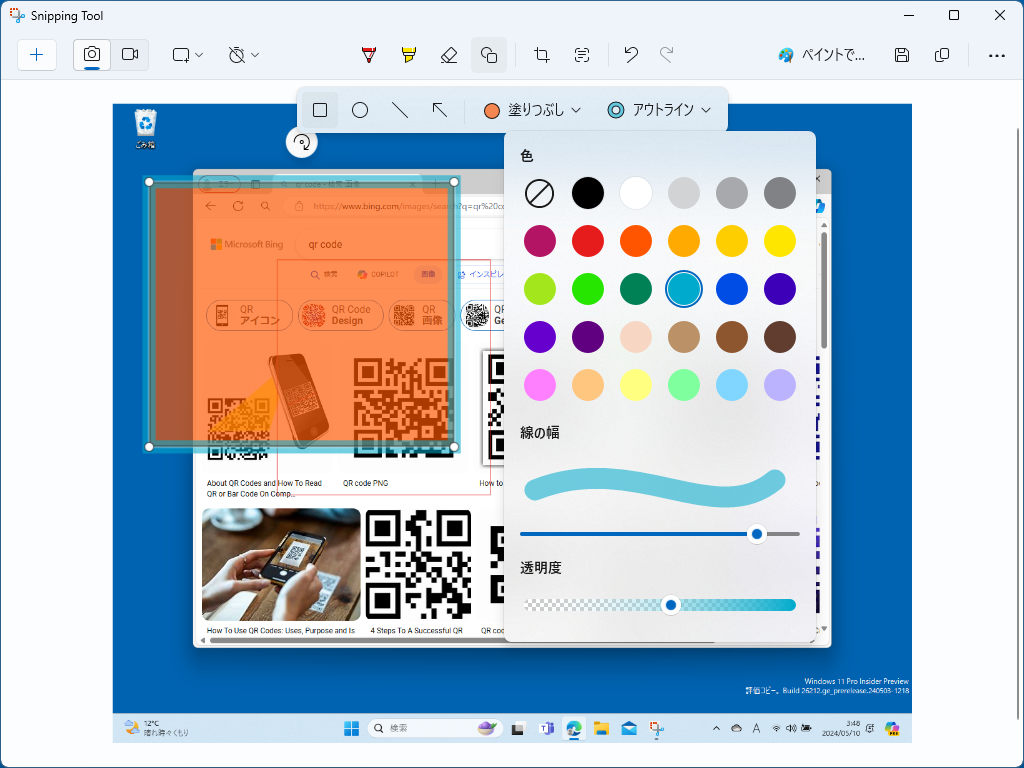
Task: Select the eraser tool
Action: pyautogui.click(x=449, y=55)
